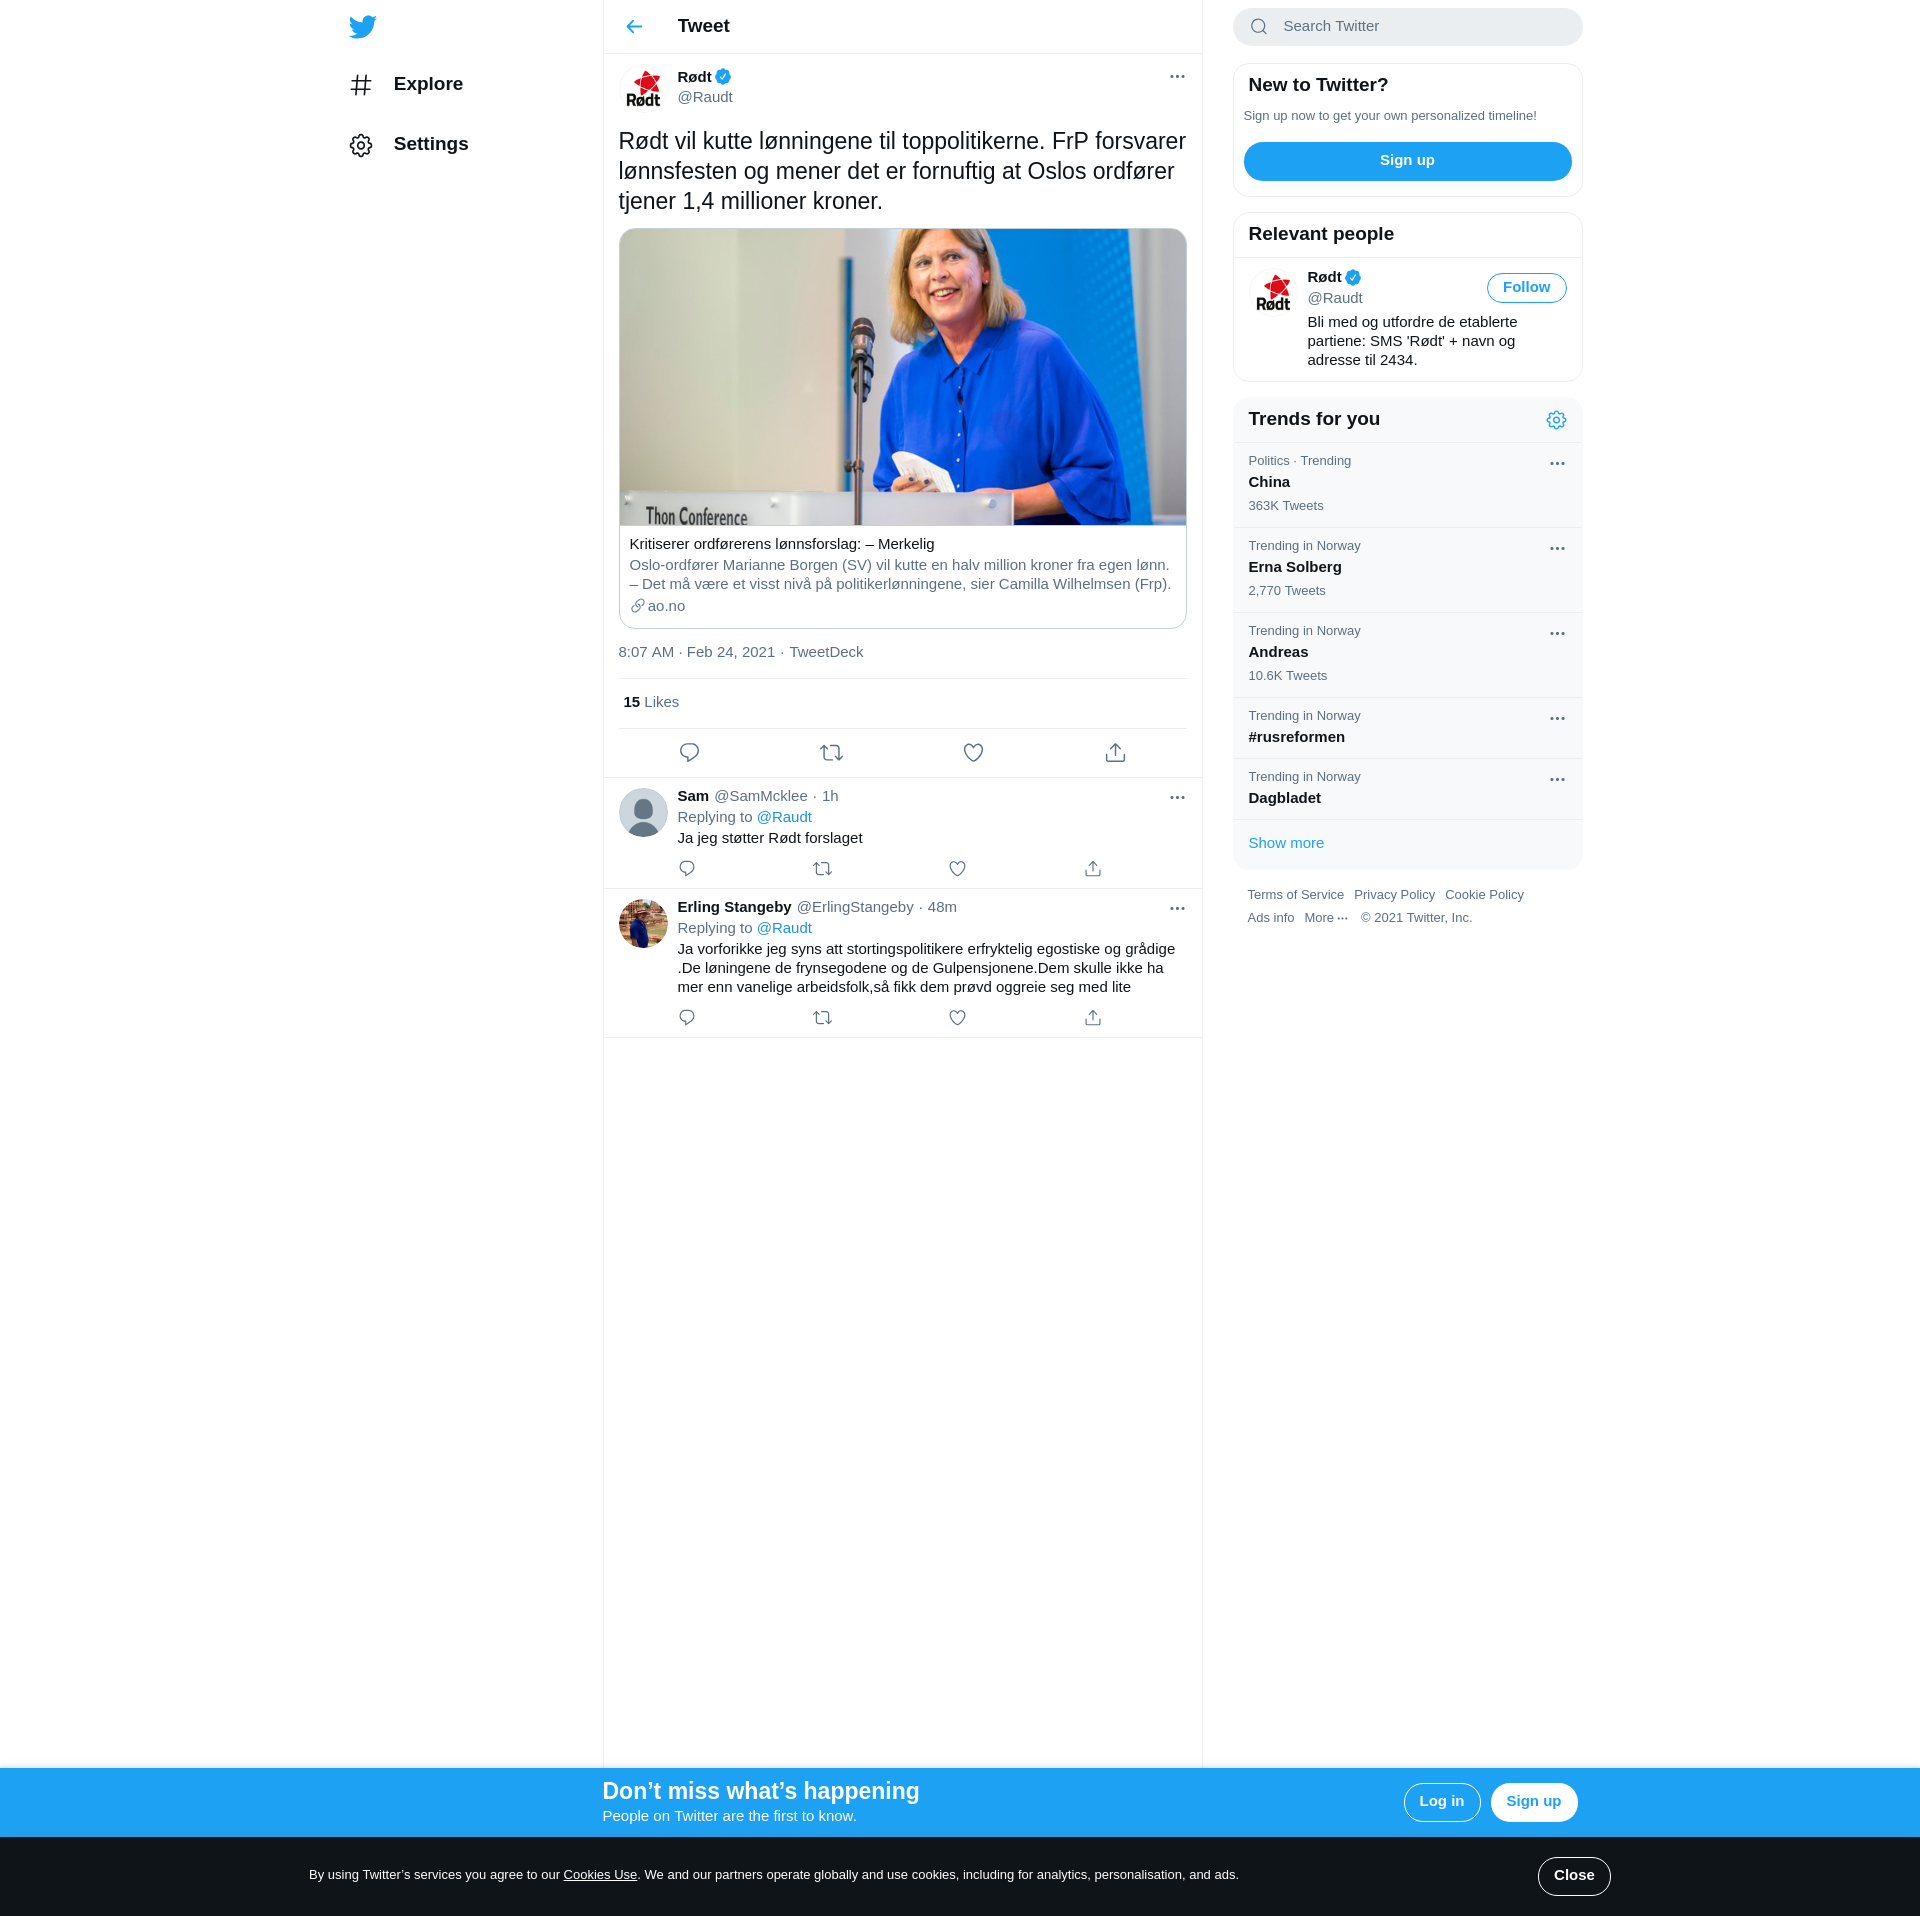This screenshot has height=1916, width=1920.
Task: Open Erling Stangeby's profile avatar
Action: [643, 923]
